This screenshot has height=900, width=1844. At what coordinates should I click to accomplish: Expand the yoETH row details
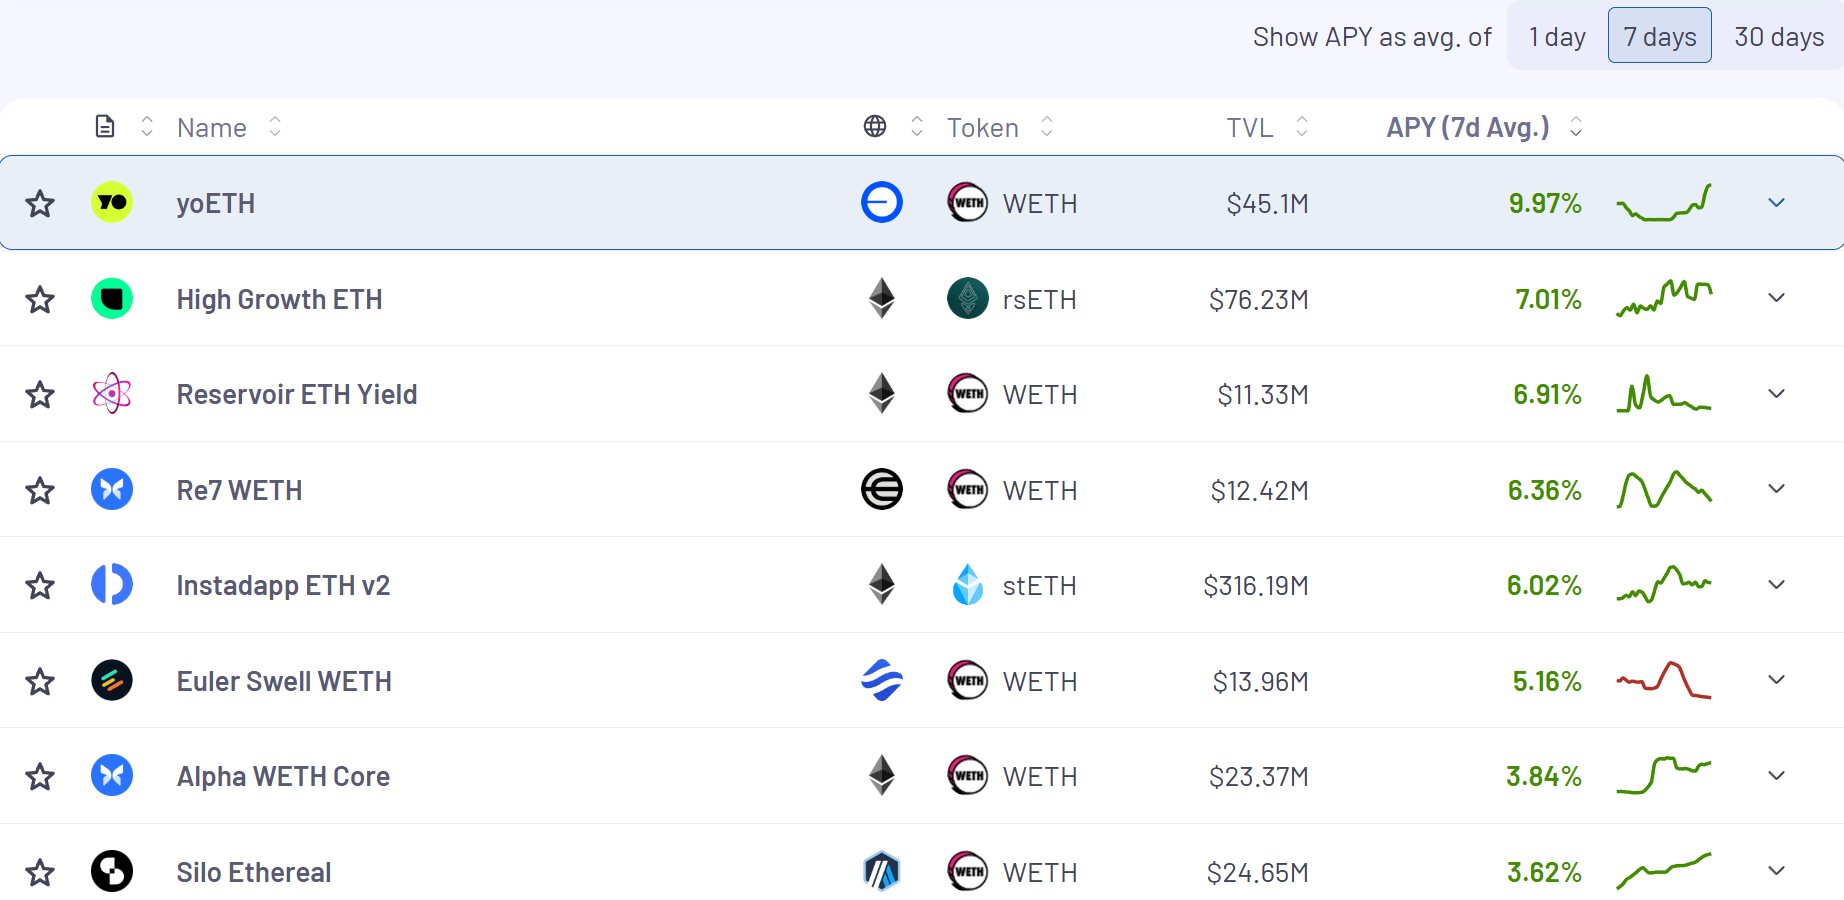click(1776, 203)
